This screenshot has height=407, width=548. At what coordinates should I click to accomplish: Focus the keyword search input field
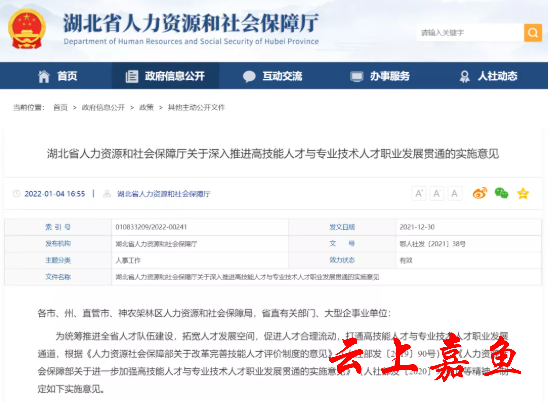(470, 33)
